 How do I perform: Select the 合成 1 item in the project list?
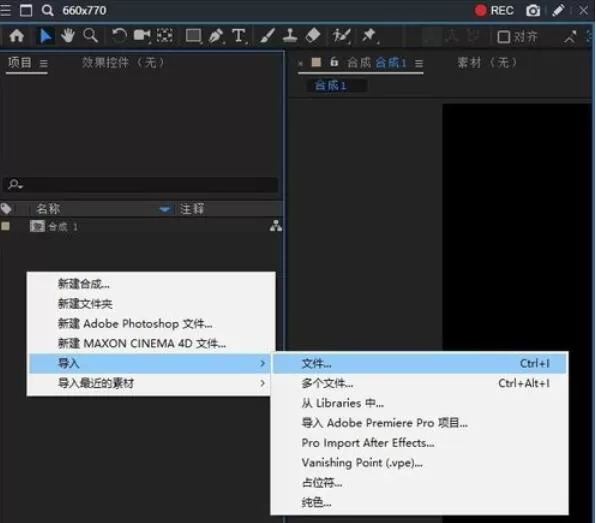click(63, 227)
